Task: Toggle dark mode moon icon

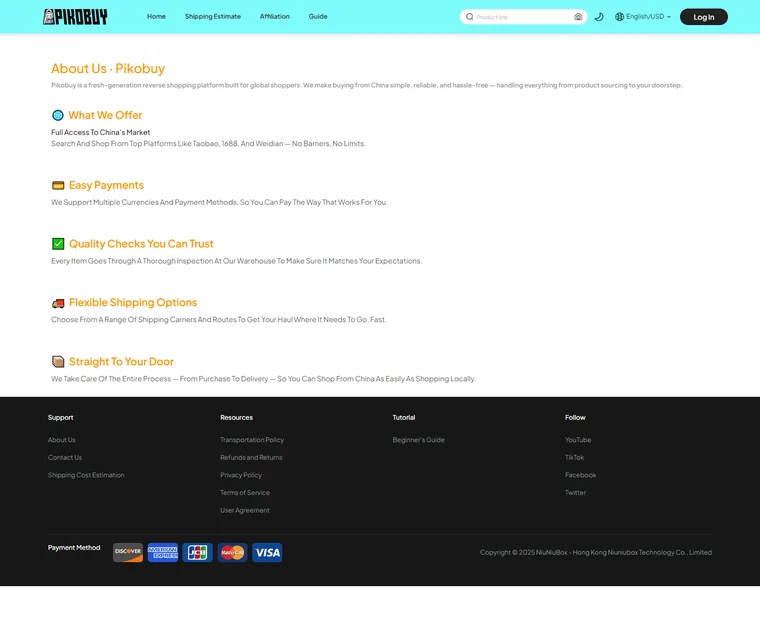Action: [599, 17]
